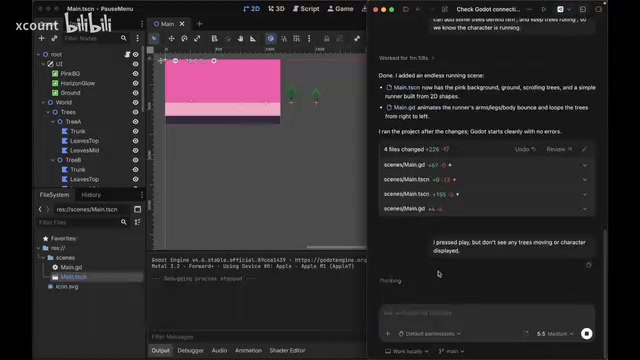Open Default permissions dropdown
Image resolution: width=640 pixels, height=360 pixels.
[430, 334]
